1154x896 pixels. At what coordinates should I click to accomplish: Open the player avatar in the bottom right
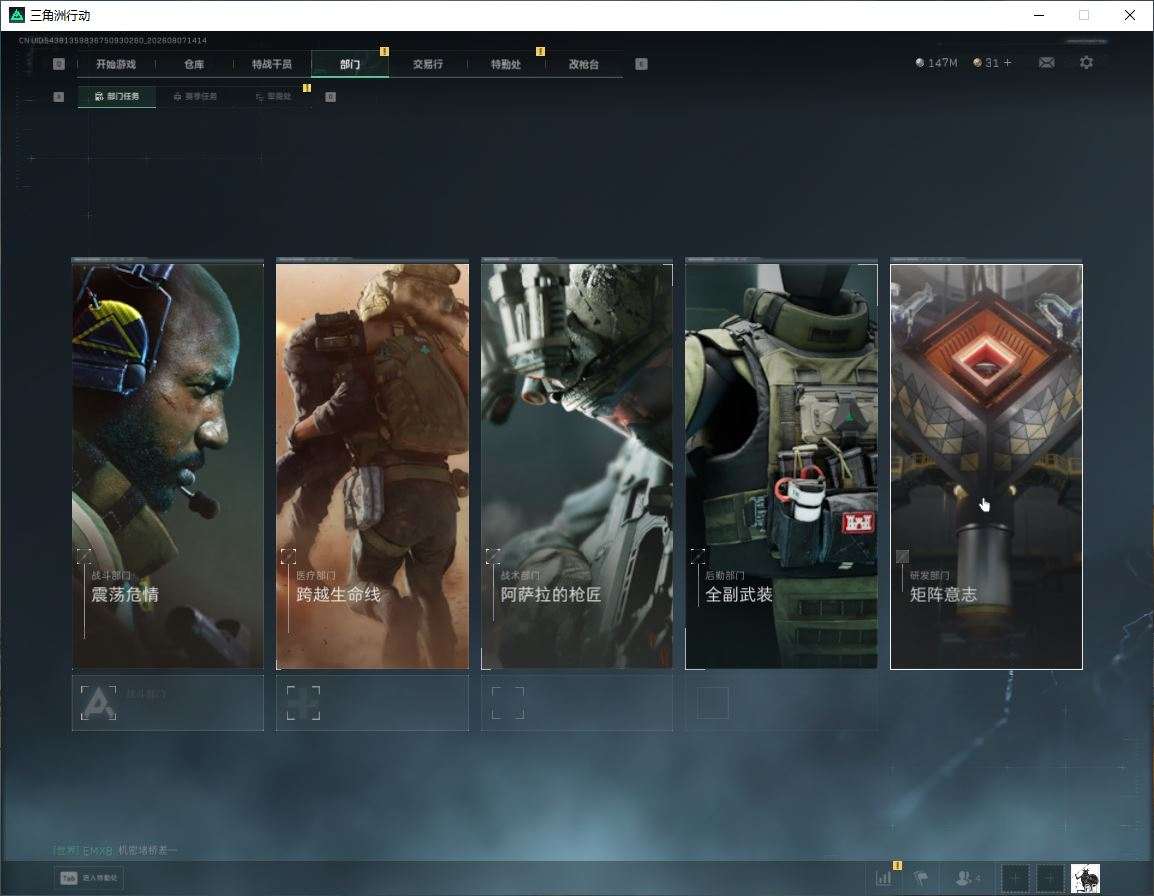click(1086, 878)
